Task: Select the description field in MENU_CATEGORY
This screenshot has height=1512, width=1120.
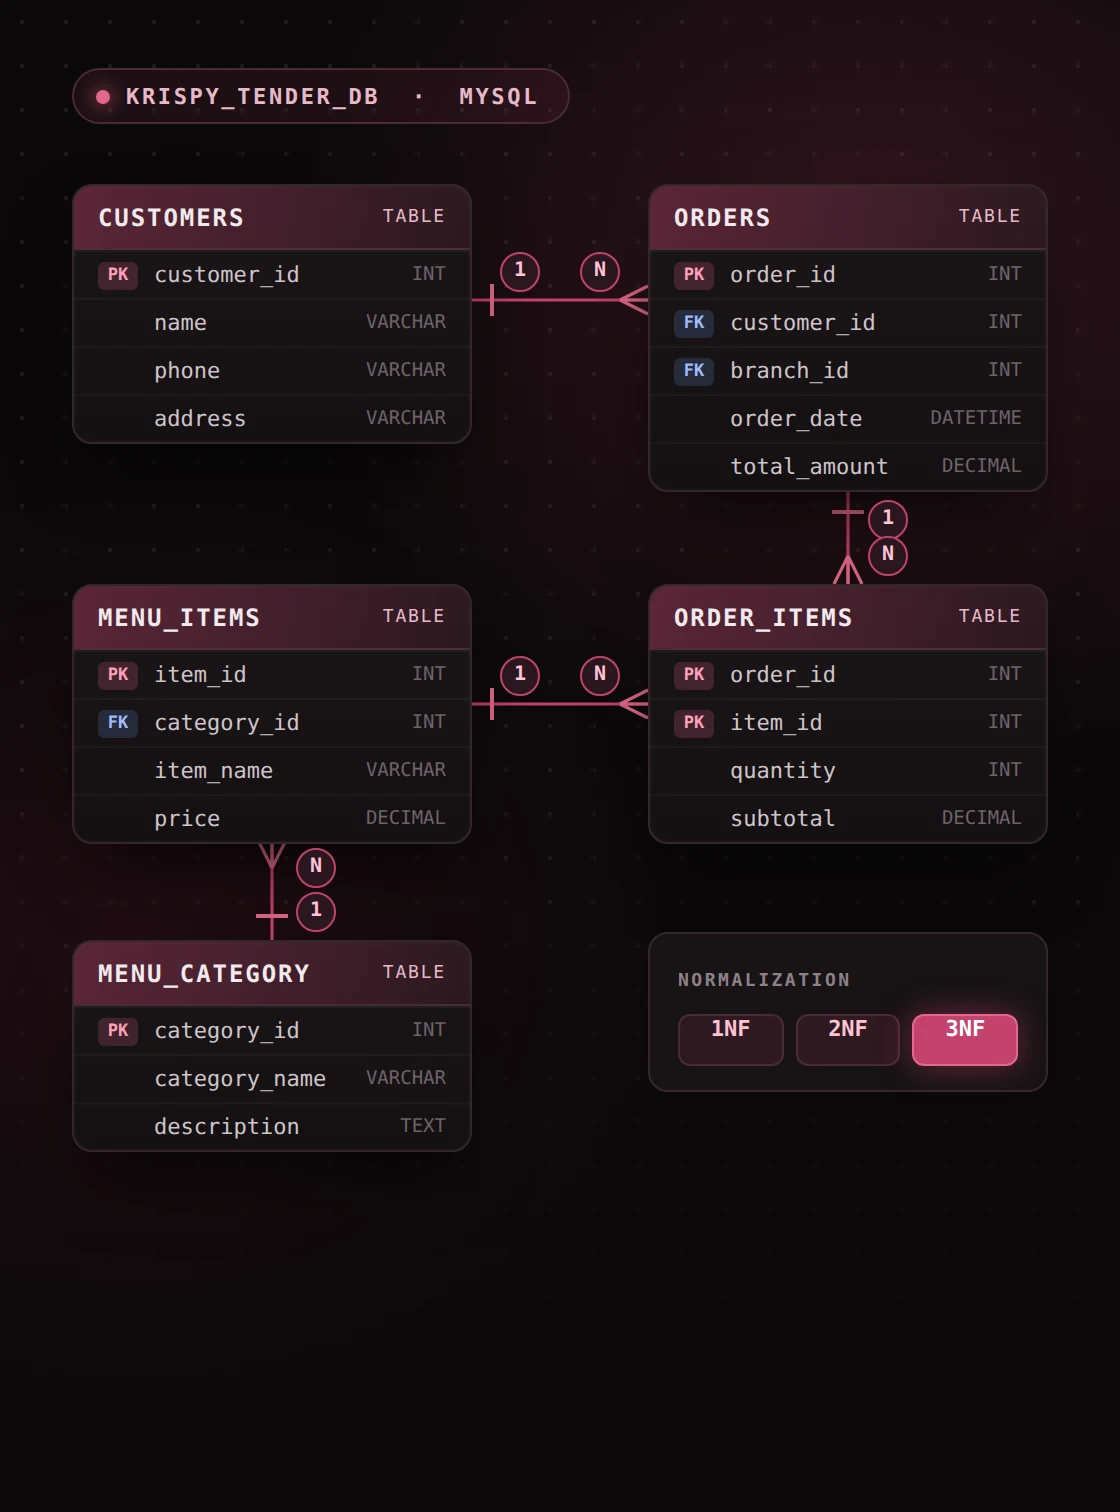Action: coord(272,1126)
